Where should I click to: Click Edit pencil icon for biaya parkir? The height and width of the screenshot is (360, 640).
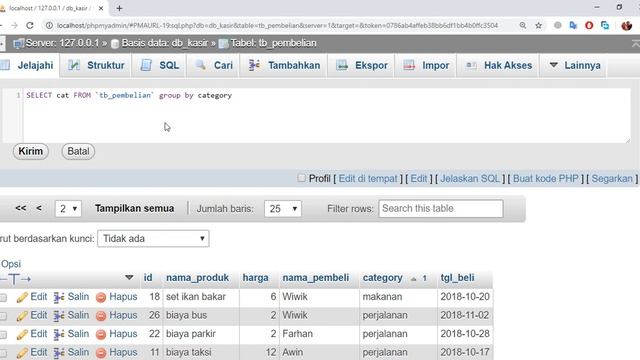click(x=22, y=335)
